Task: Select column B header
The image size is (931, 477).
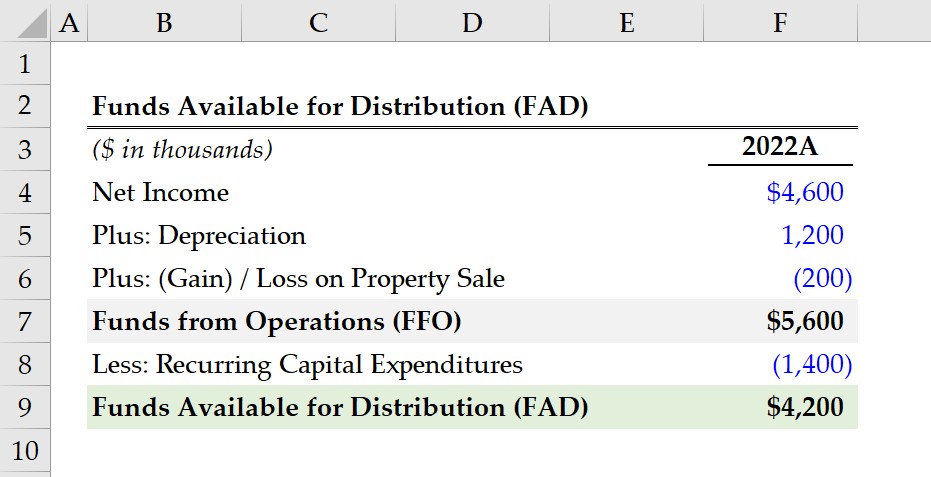Action: (164, 23)
